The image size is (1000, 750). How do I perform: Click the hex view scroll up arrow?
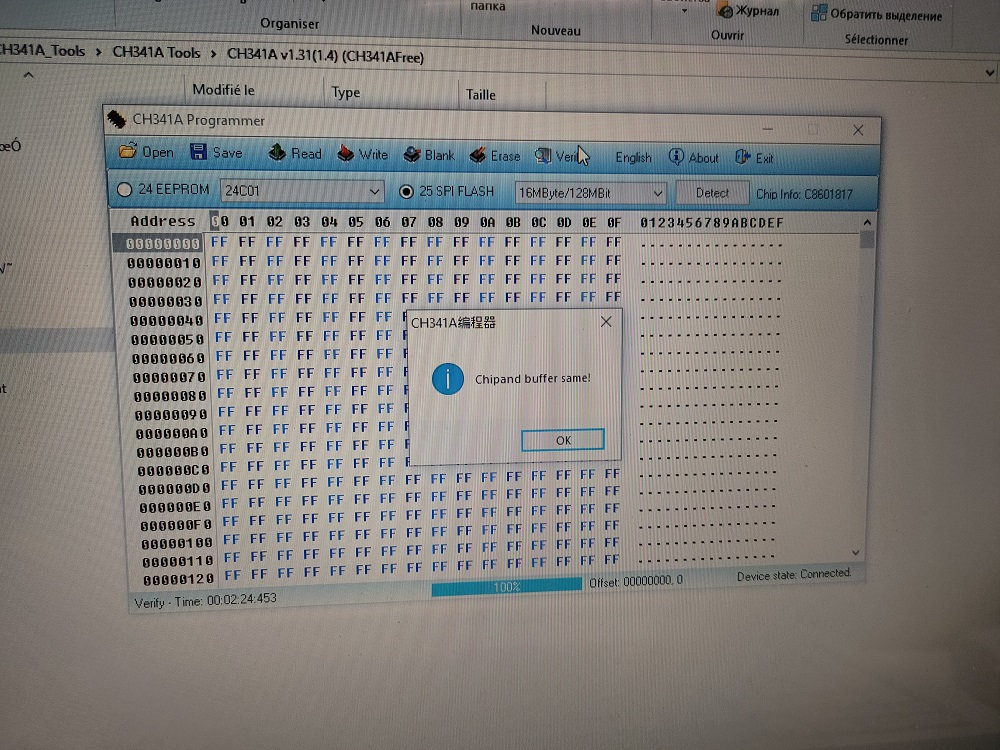click(867, 223)
